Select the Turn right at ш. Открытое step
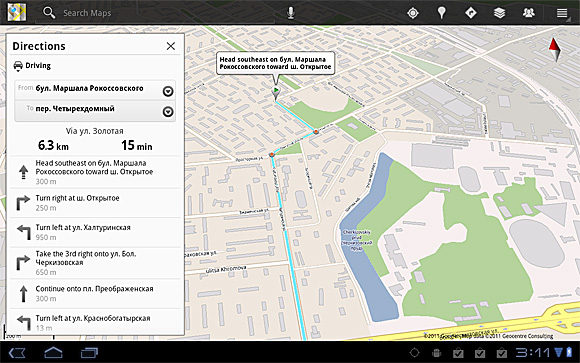This screenshot has height=363, width=580. pos(95,203)
